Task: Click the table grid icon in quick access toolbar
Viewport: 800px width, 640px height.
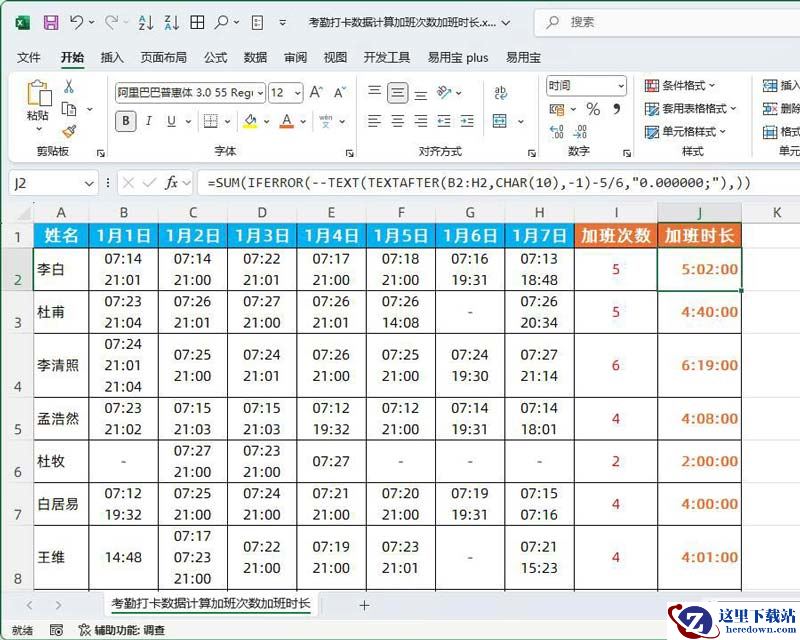Action: [x=197, y=22]
